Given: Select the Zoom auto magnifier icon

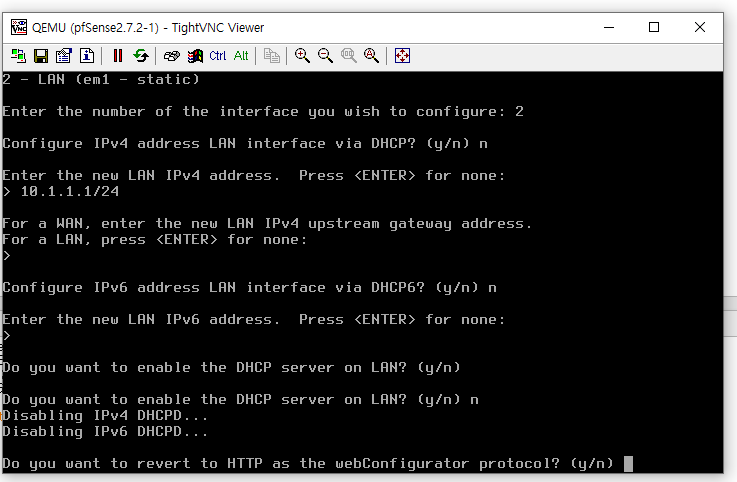Looking at the screenshot, I should tap(371, 56).
